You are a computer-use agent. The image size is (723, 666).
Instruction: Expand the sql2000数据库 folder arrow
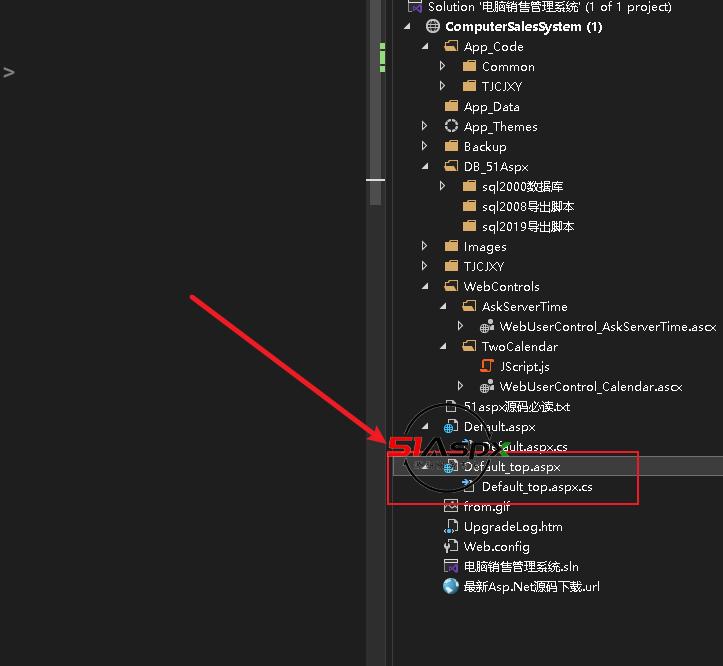(443, 186)
